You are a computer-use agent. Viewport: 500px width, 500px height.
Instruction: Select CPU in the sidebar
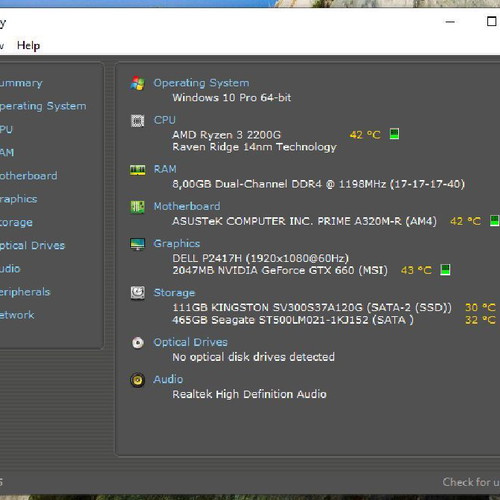click(x=6, y=129)
